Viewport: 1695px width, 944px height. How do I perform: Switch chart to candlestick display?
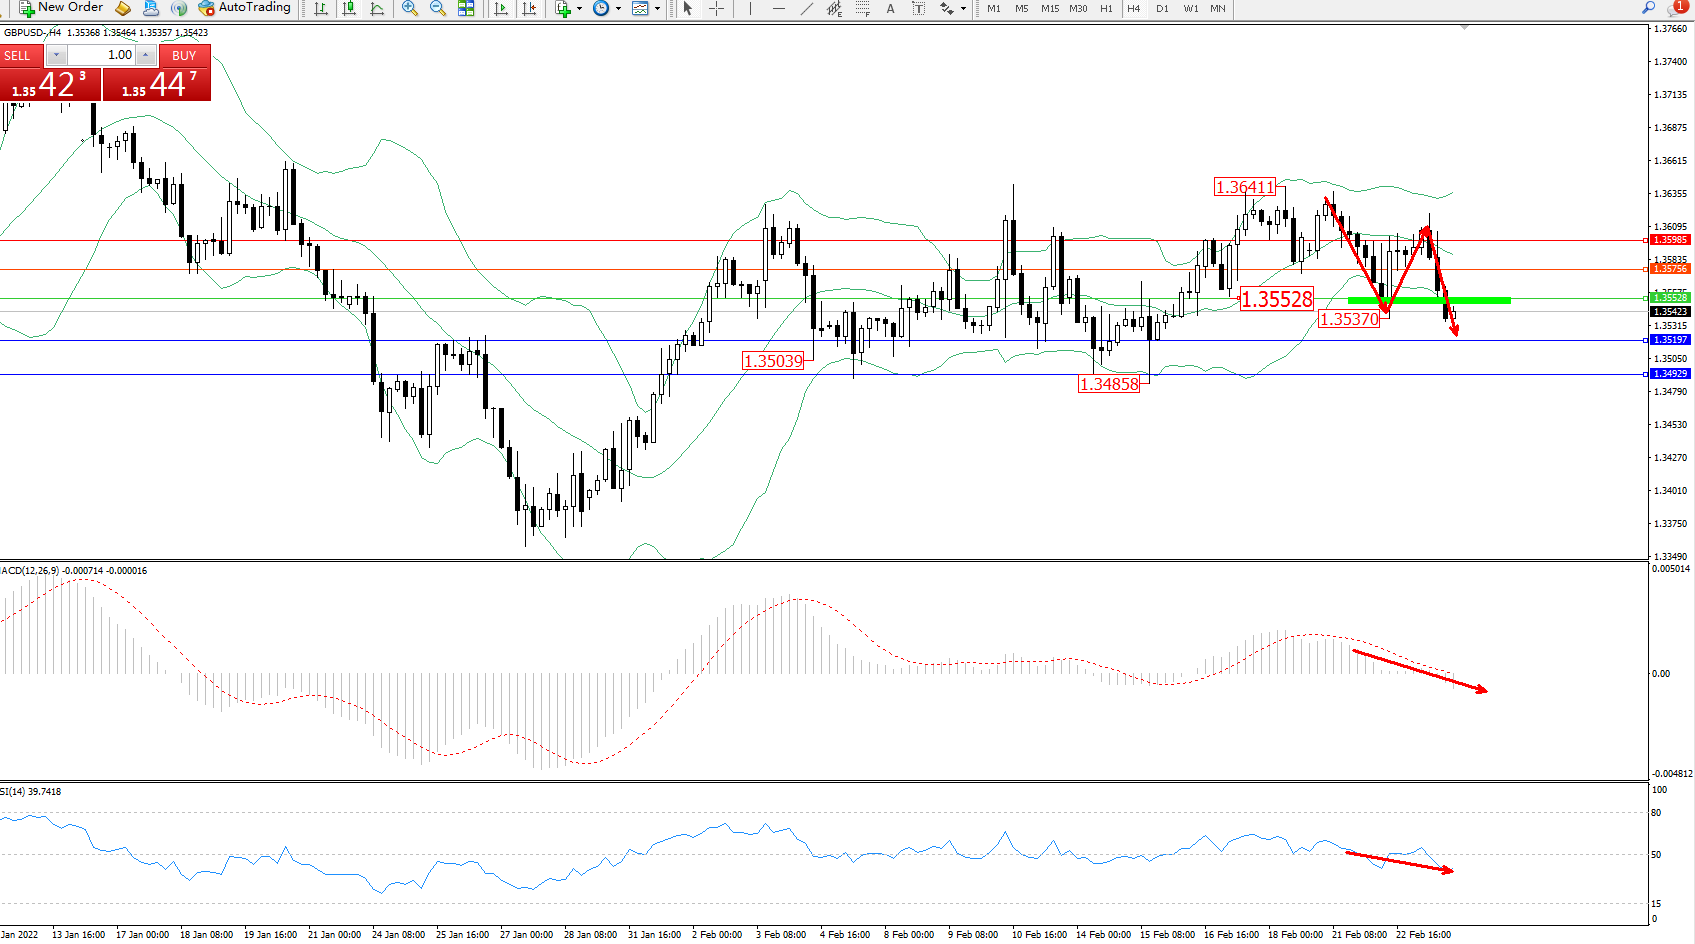pos(349,8)
